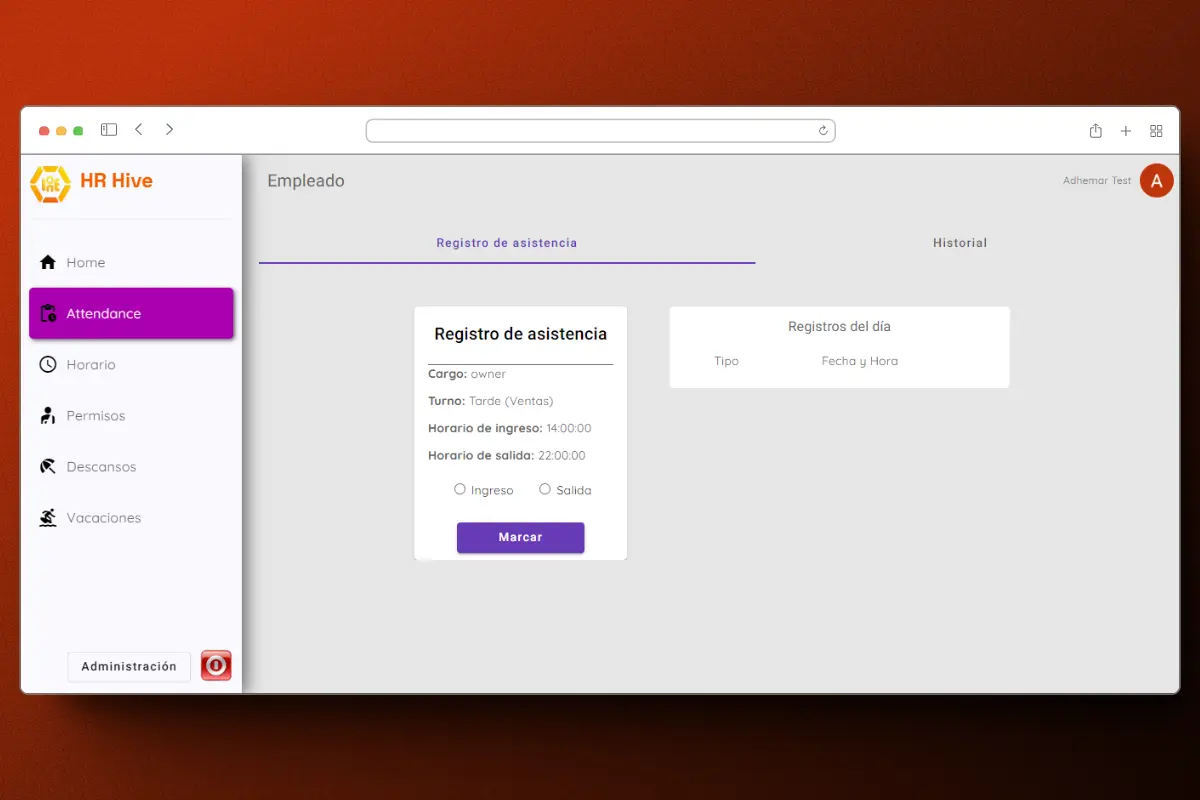Click the user avatar circle "A"
The width and height of the screenshot is (1200, 800).
point(1156,181)
